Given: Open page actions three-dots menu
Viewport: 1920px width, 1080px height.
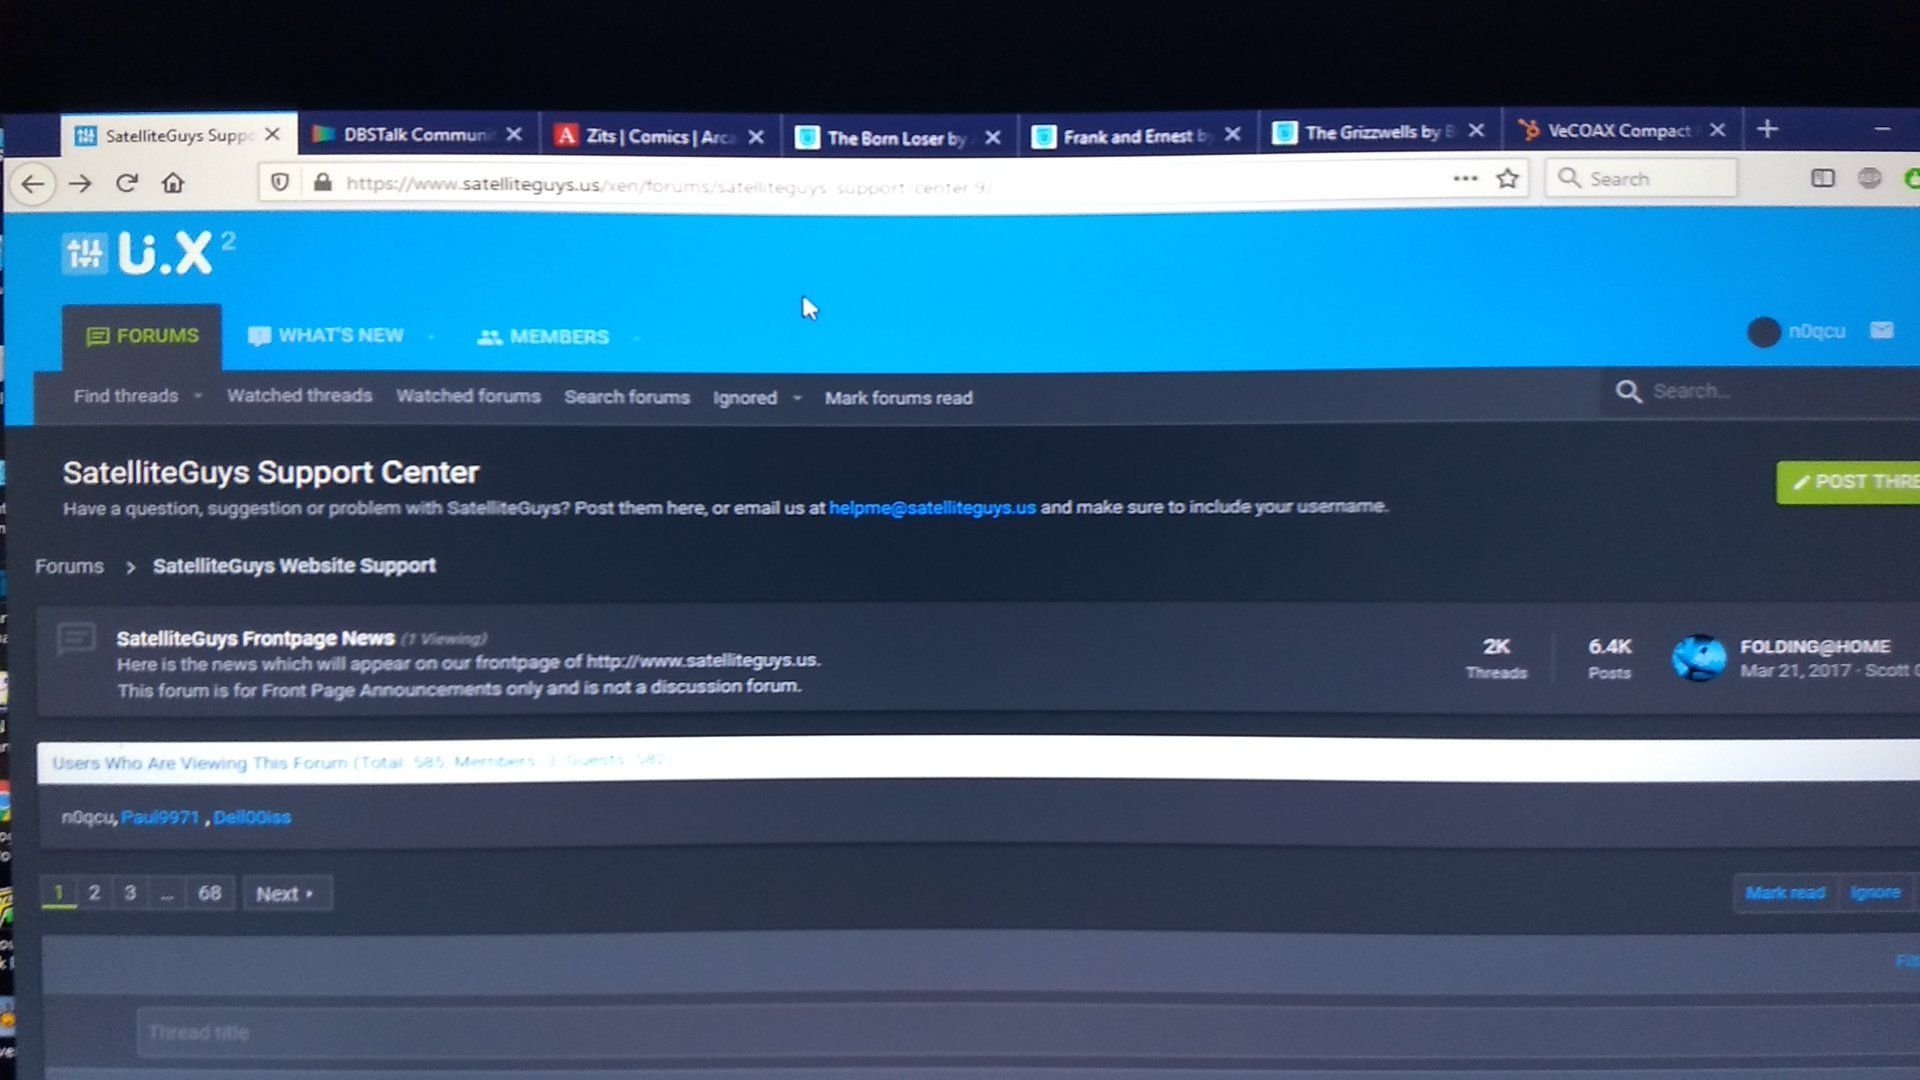Looking at the screenshot, I should [x=1465, y=179].
